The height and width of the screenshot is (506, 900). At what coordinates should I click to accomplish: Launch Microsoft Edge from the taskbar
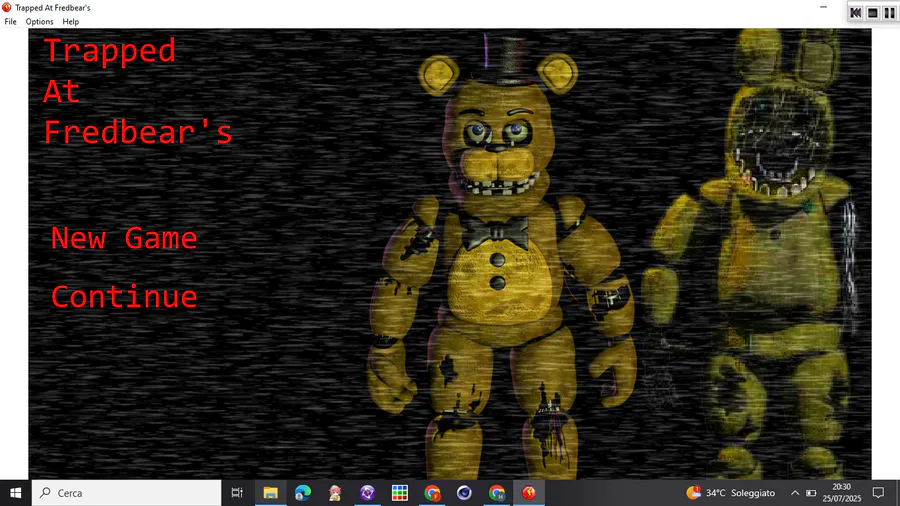coord(302,493)
